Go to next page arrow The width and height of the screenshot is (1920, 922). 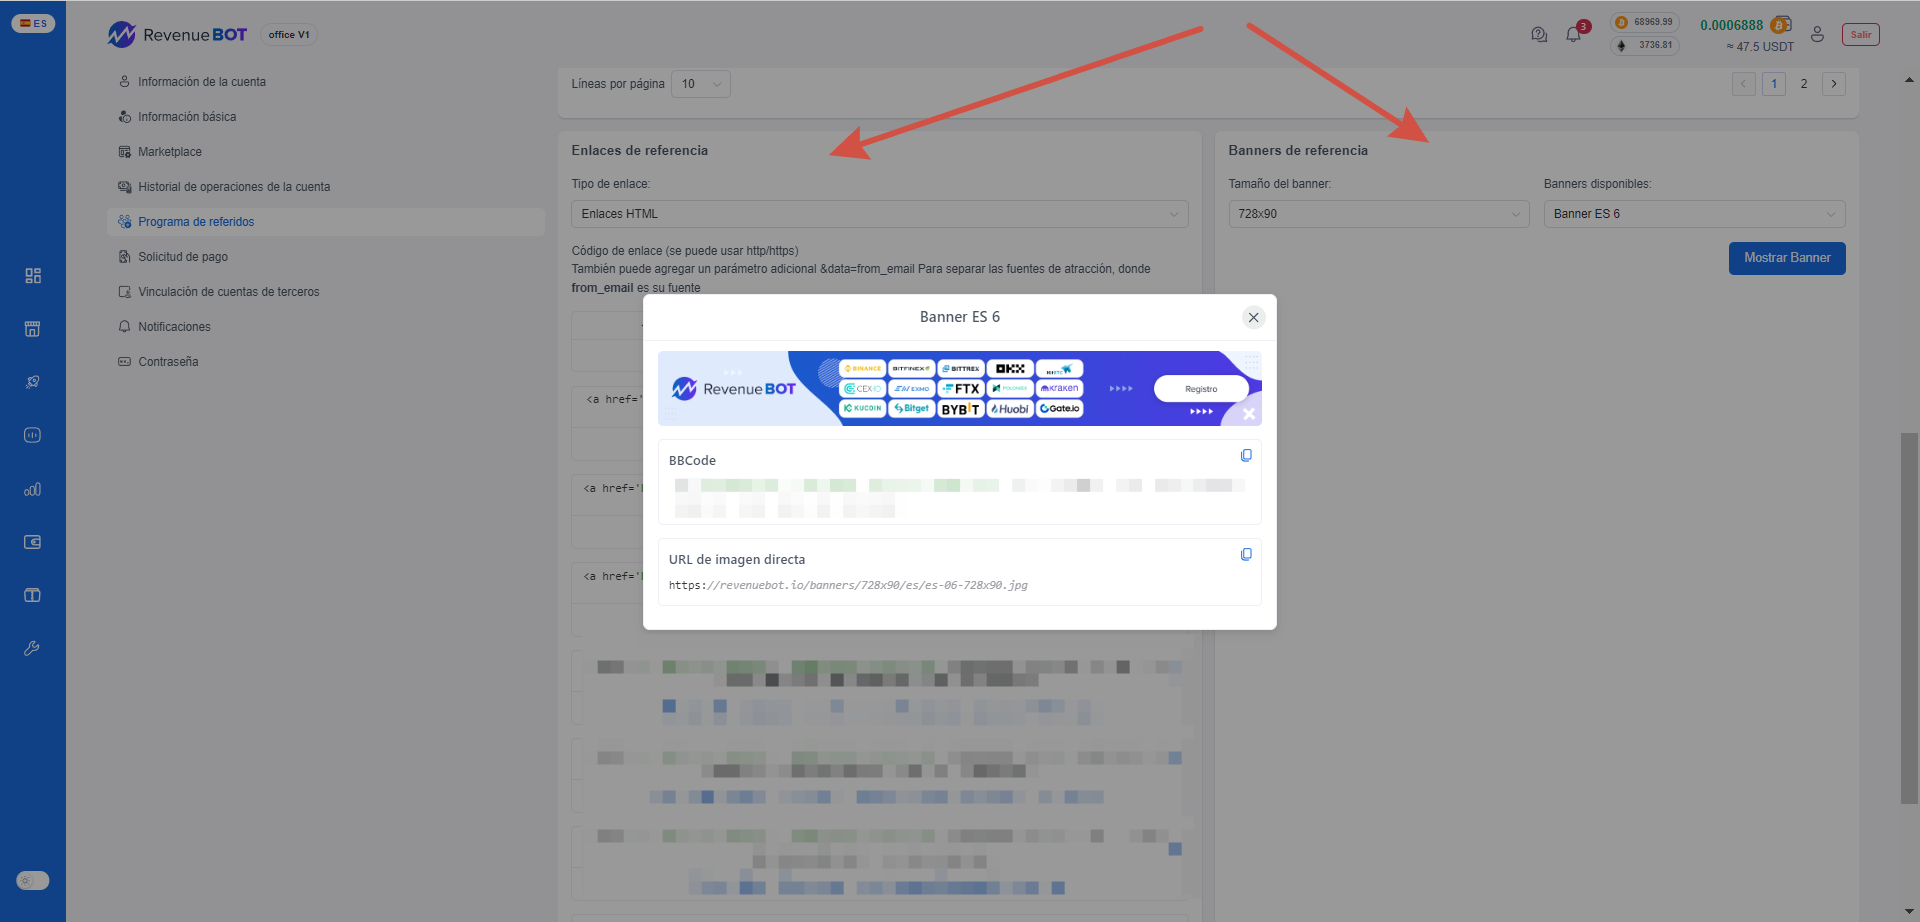point(1834,84)
